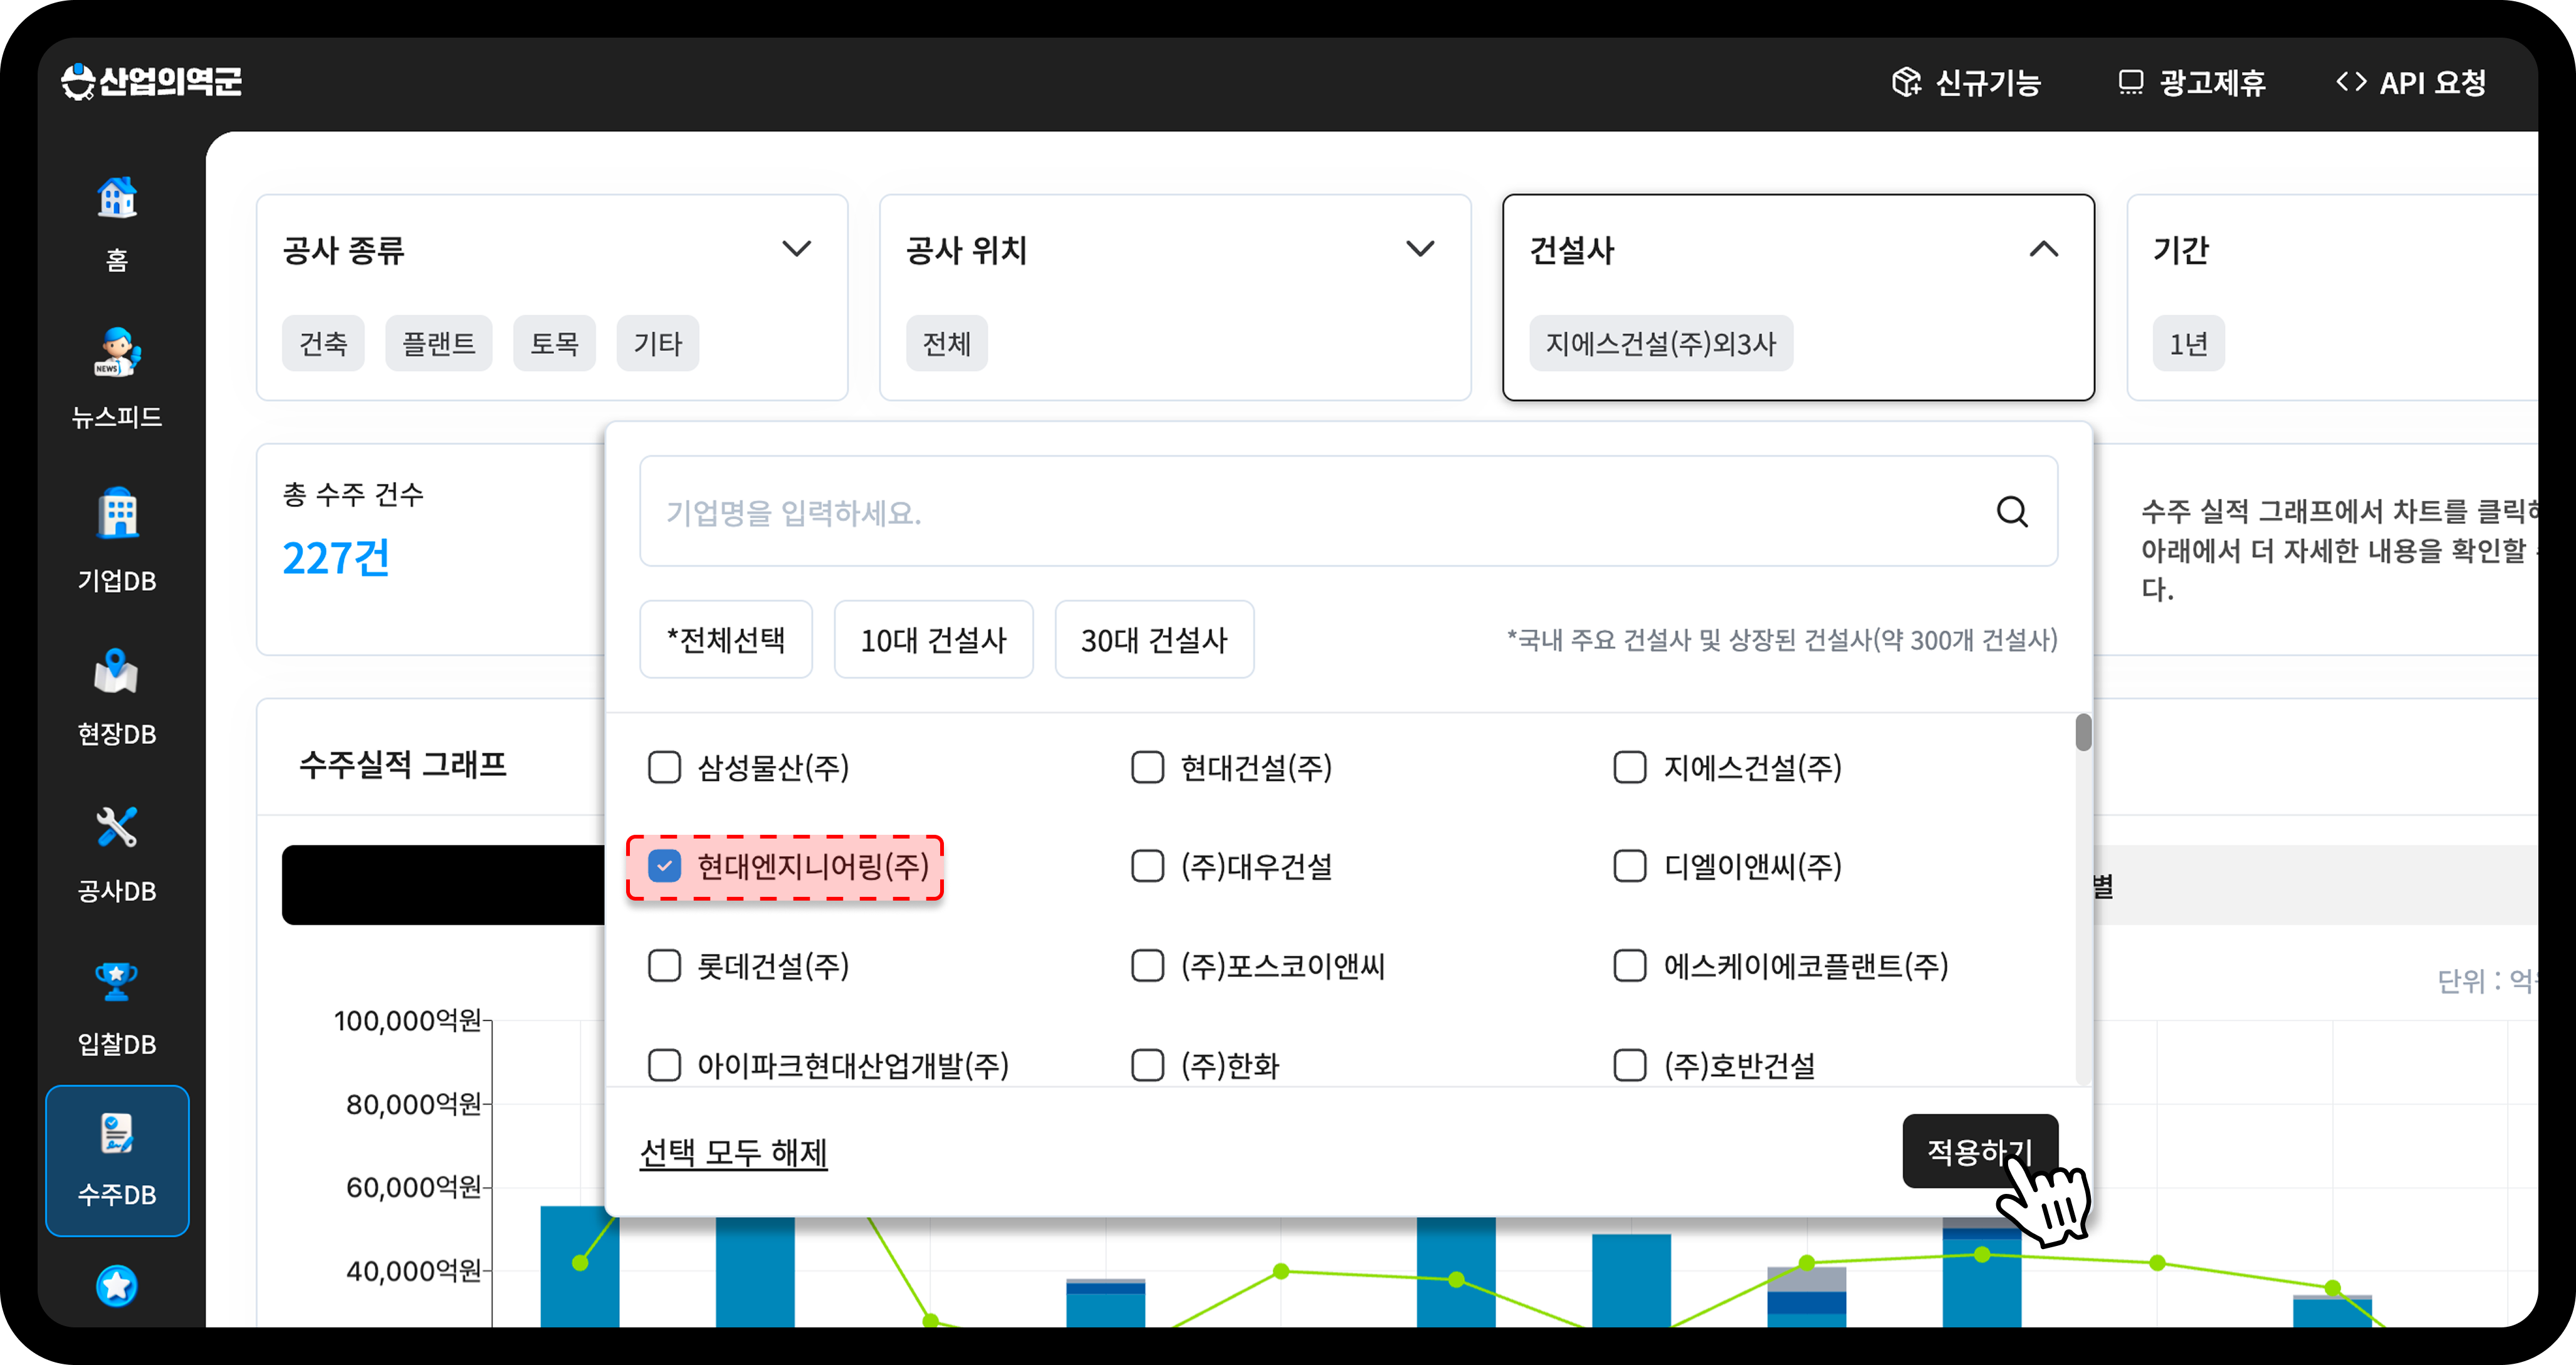The width and height of the screenshot is (2576, 1365).
Task: Check the 아이파크현대산업개발(주) checkbox
Action: (664, 1065)
